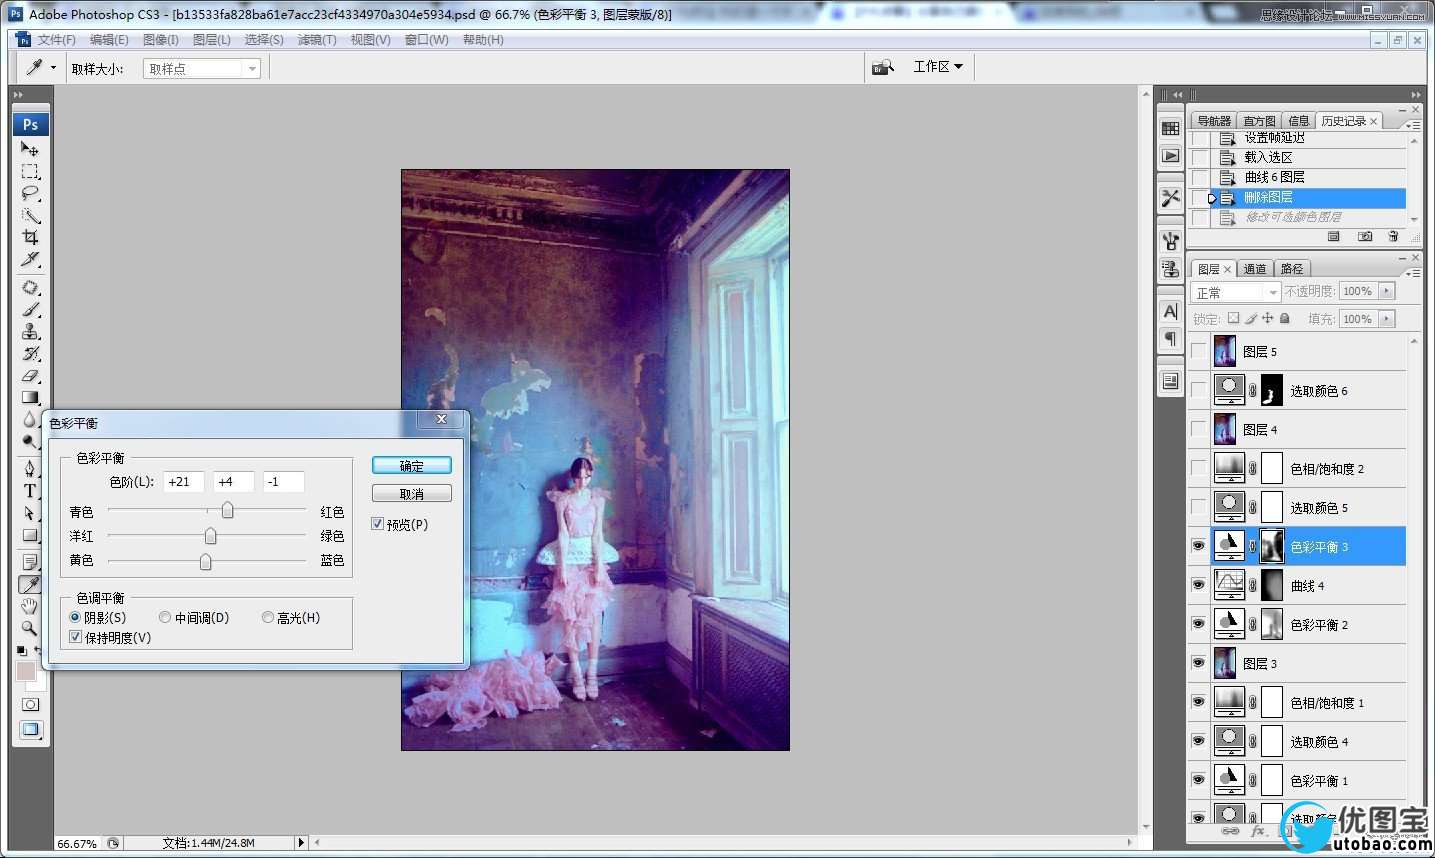Screen dimensions: 1435x858
Task: Select the Crop tool
Action: point(30,237)
